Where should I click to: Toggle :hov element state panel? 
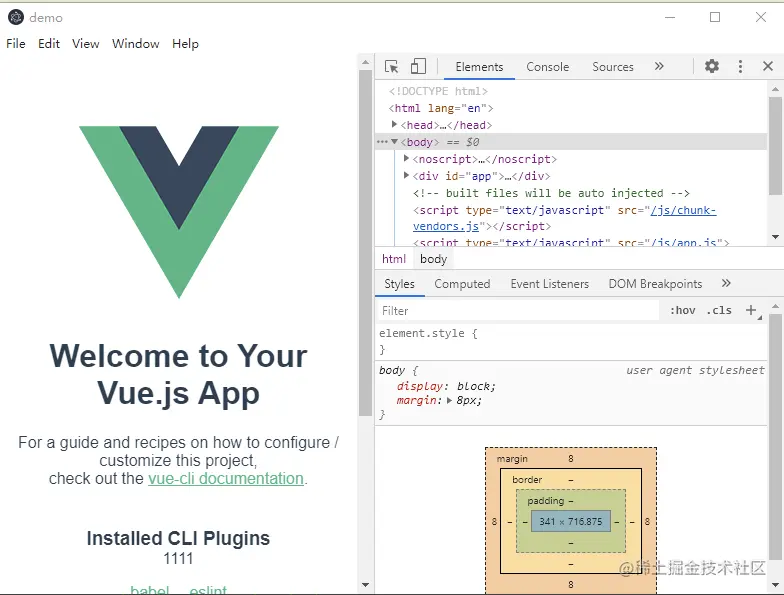pos(682,310)
